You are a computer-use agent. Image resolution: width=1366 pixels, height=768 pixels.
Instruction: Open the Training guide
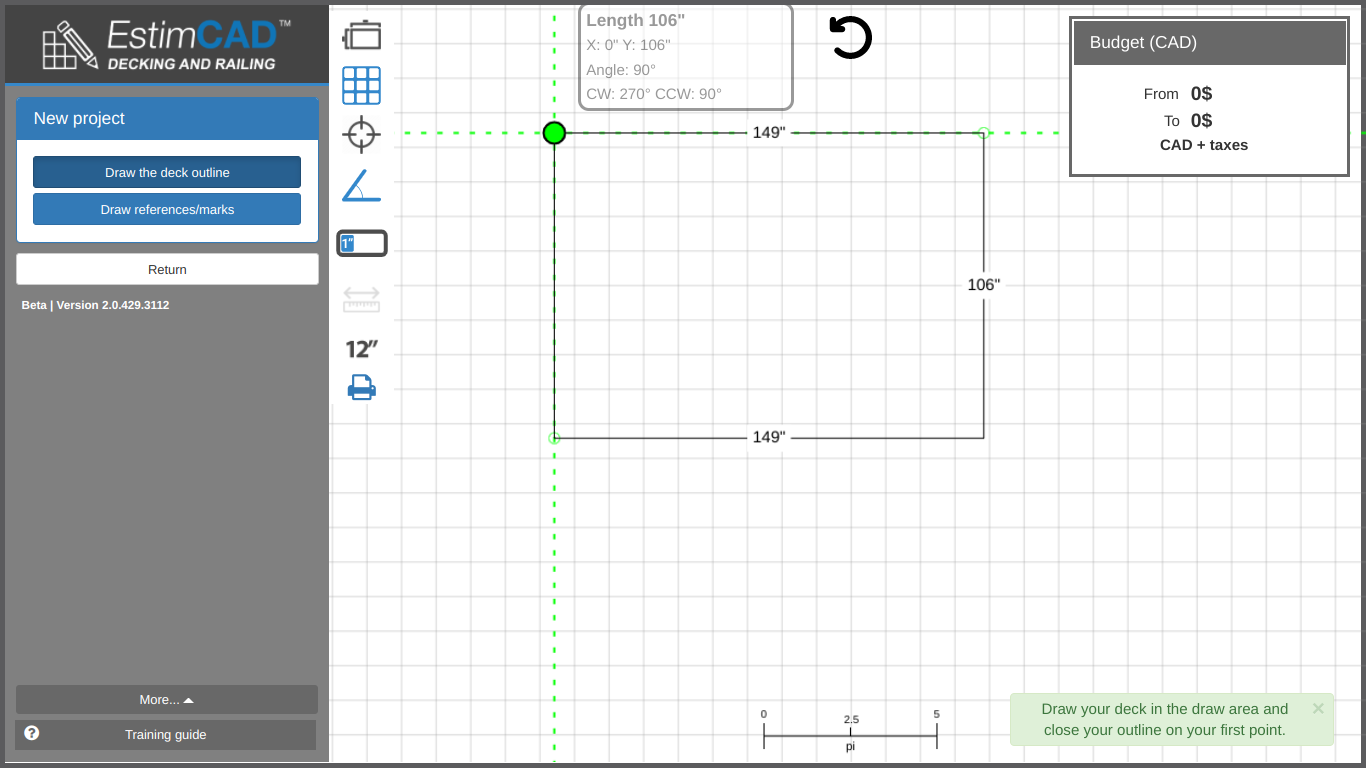tap(166, 735)
